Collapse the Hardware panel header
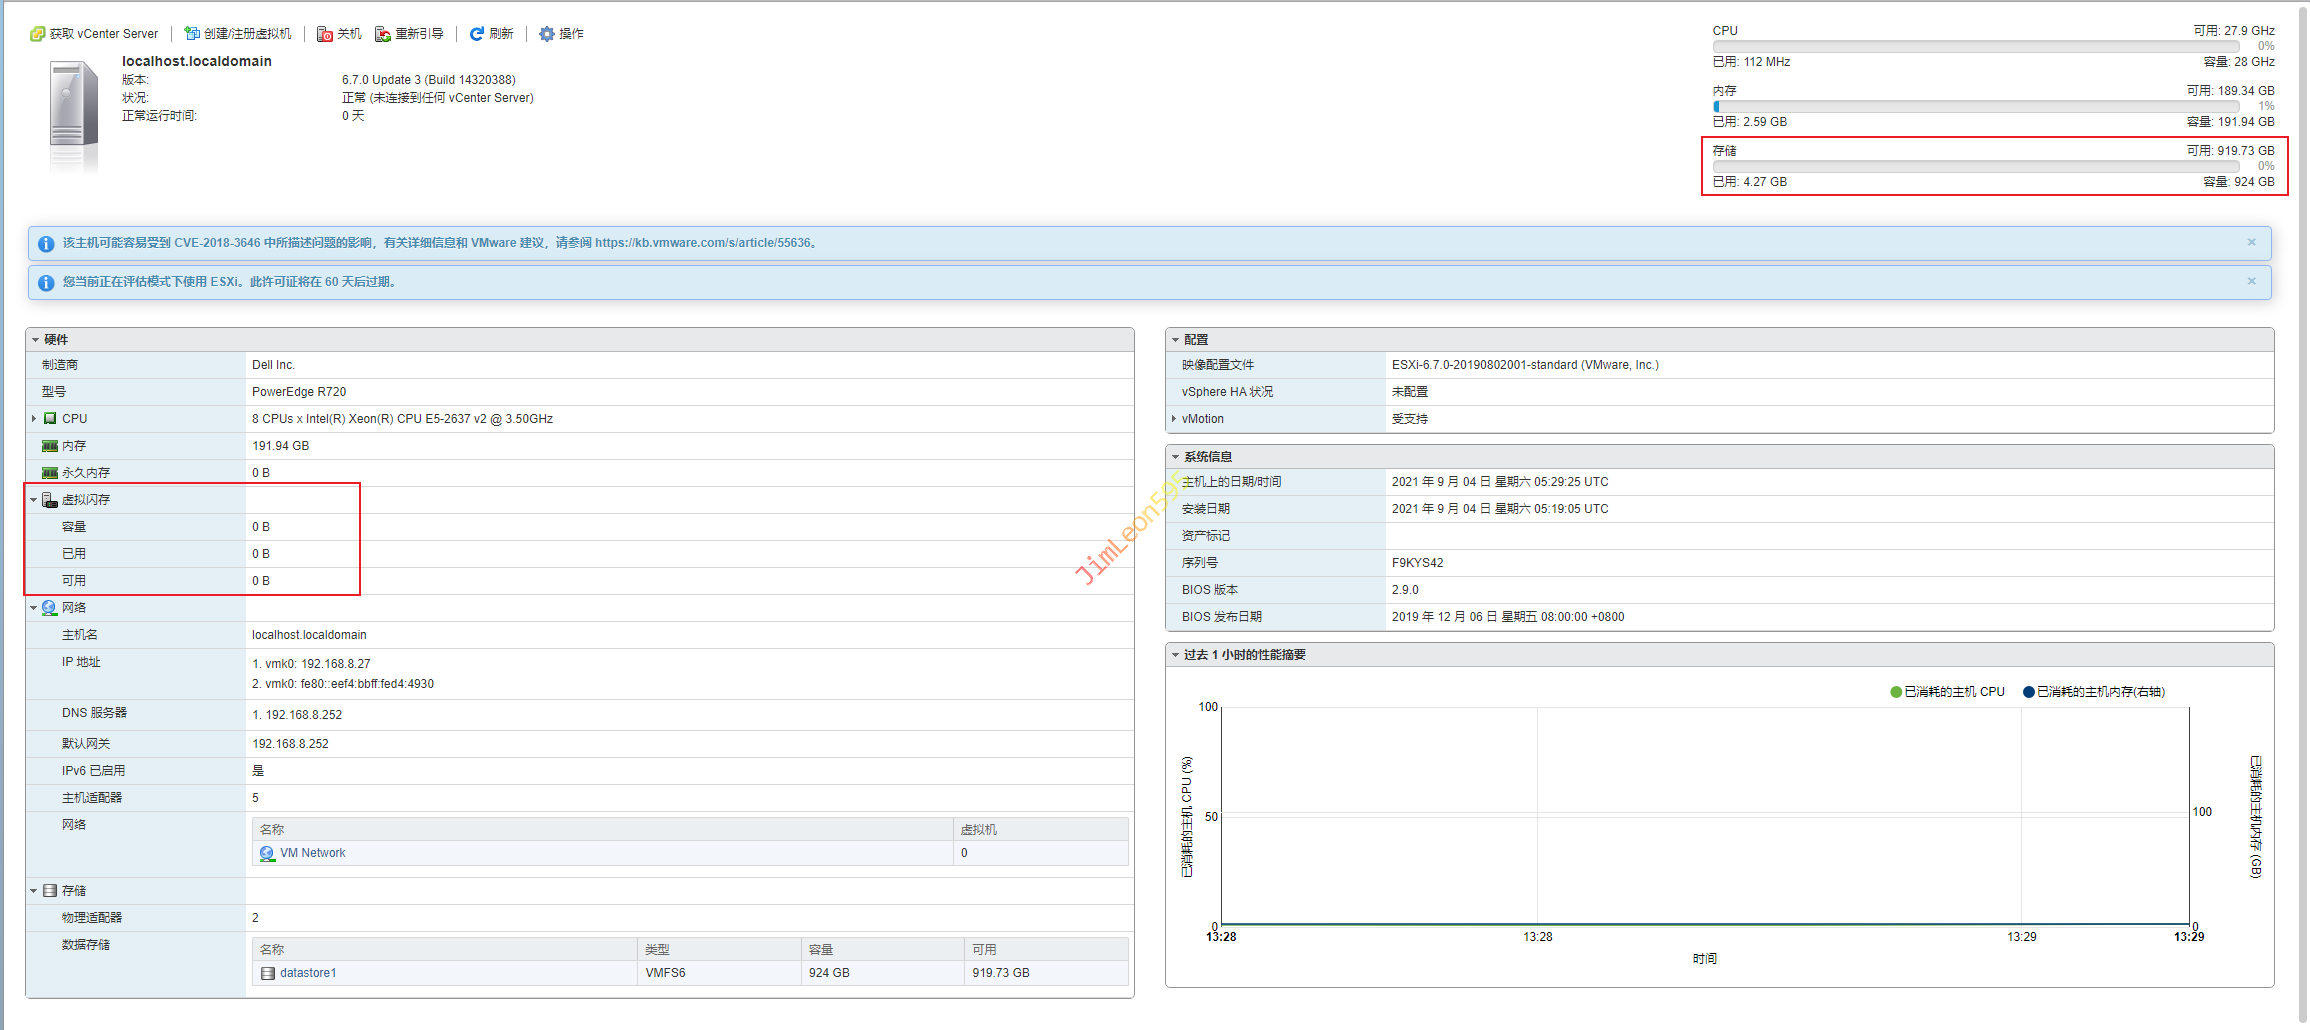2310x1030 pixels. (36, 340)
